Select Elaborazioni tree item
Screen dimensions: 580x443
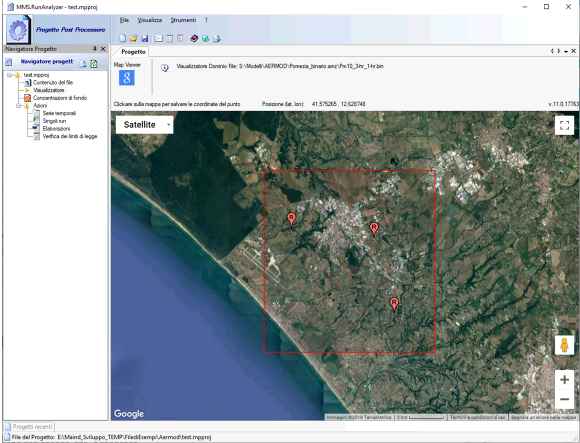click(56, 129)
